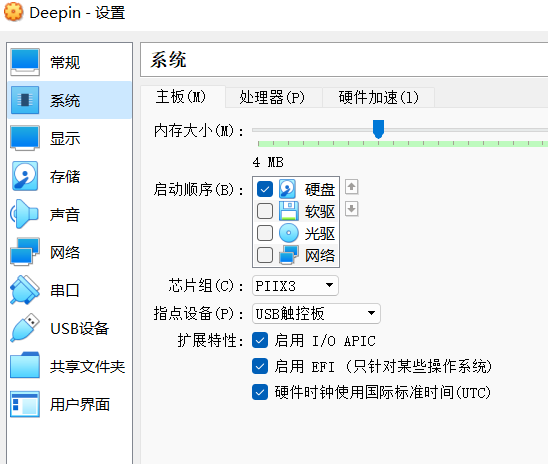Select 软驱 text in boot order list
This screenshot has width=548, height=464.
click(319, 211)
